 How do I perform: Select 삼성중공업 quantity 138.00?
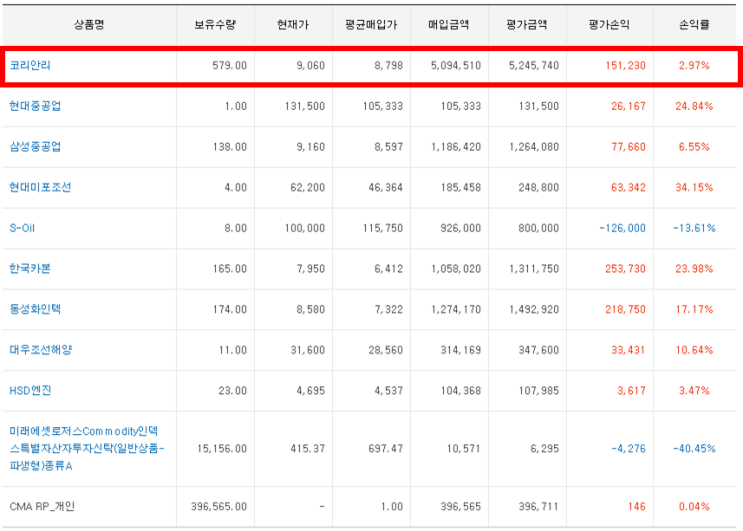(x=229, y=147)
